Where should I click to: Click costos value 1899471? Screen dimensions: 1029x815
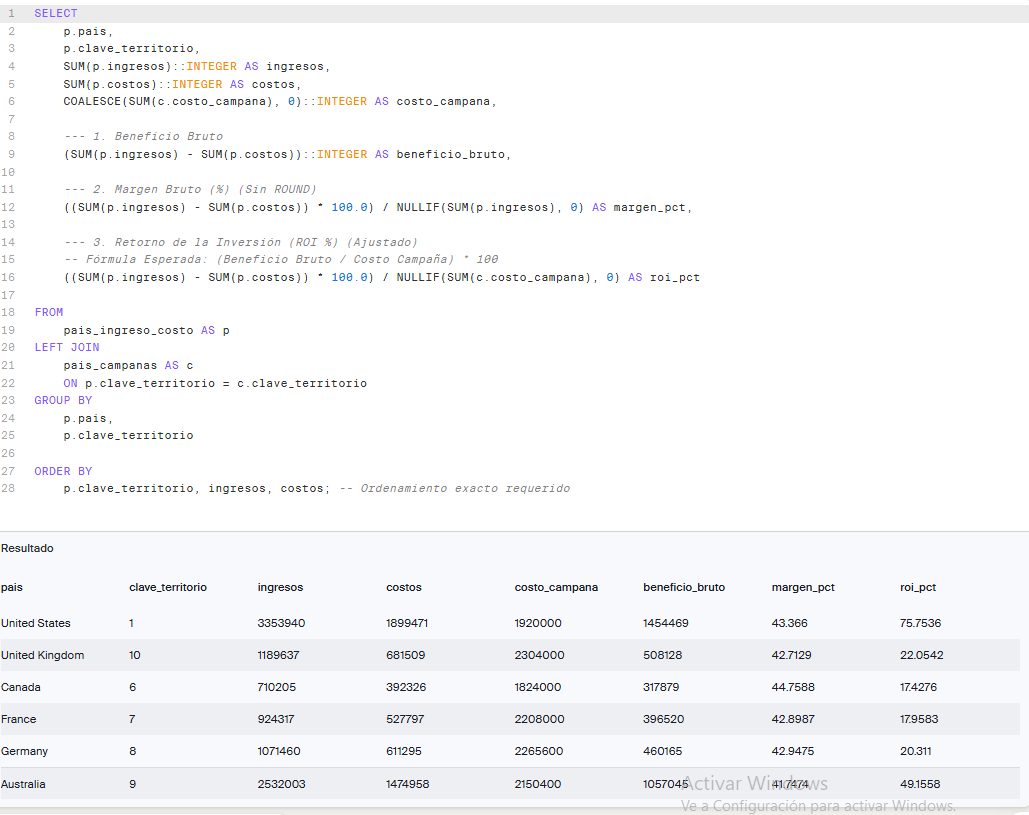pos(407,623)
